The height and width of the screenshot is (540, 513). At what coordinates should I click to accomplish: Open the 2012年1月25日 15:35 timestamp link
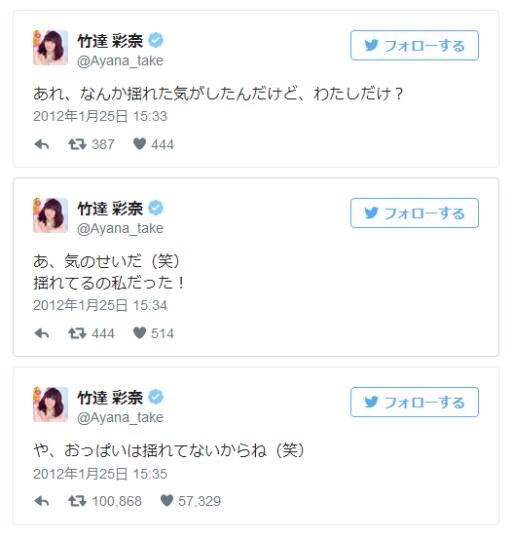tap(100, 474)
